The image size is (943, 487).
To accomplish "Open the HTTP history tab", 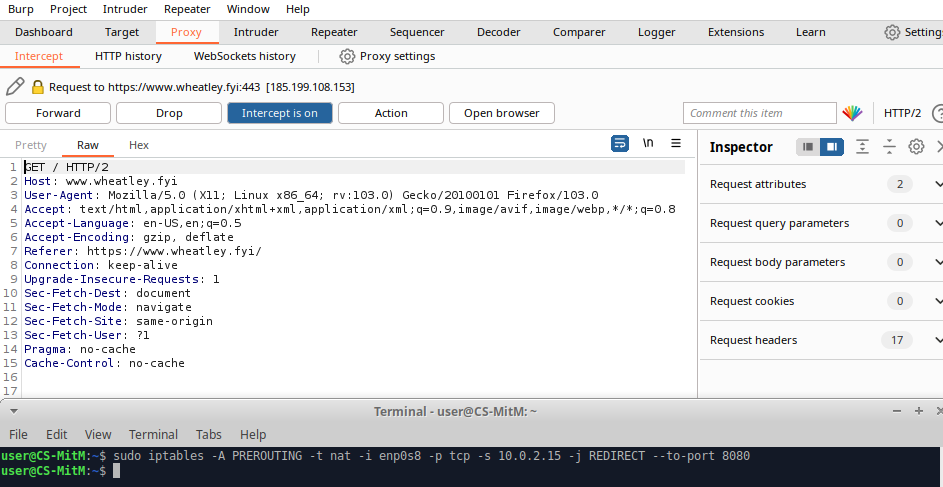I will coord(128,57).
